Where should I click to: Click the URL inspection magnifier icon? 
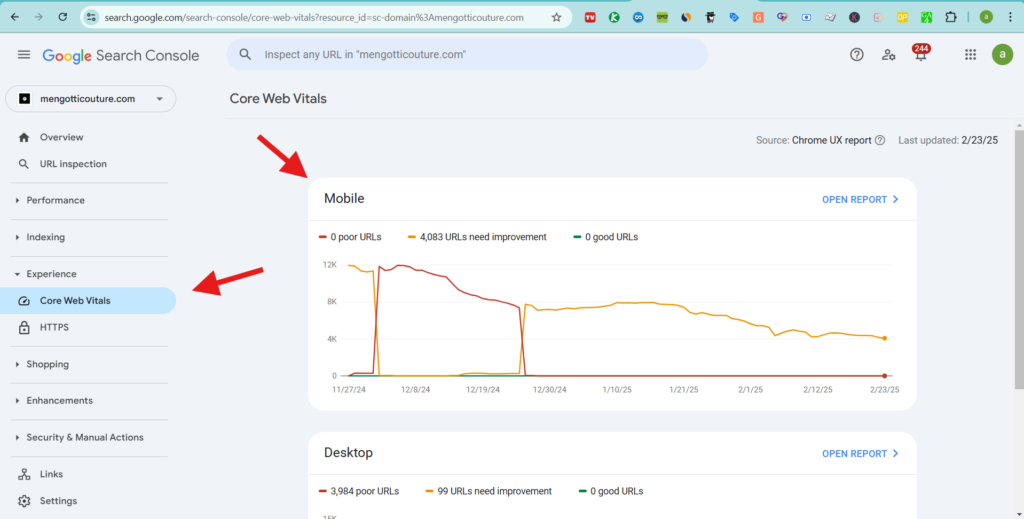pos(24,164)
